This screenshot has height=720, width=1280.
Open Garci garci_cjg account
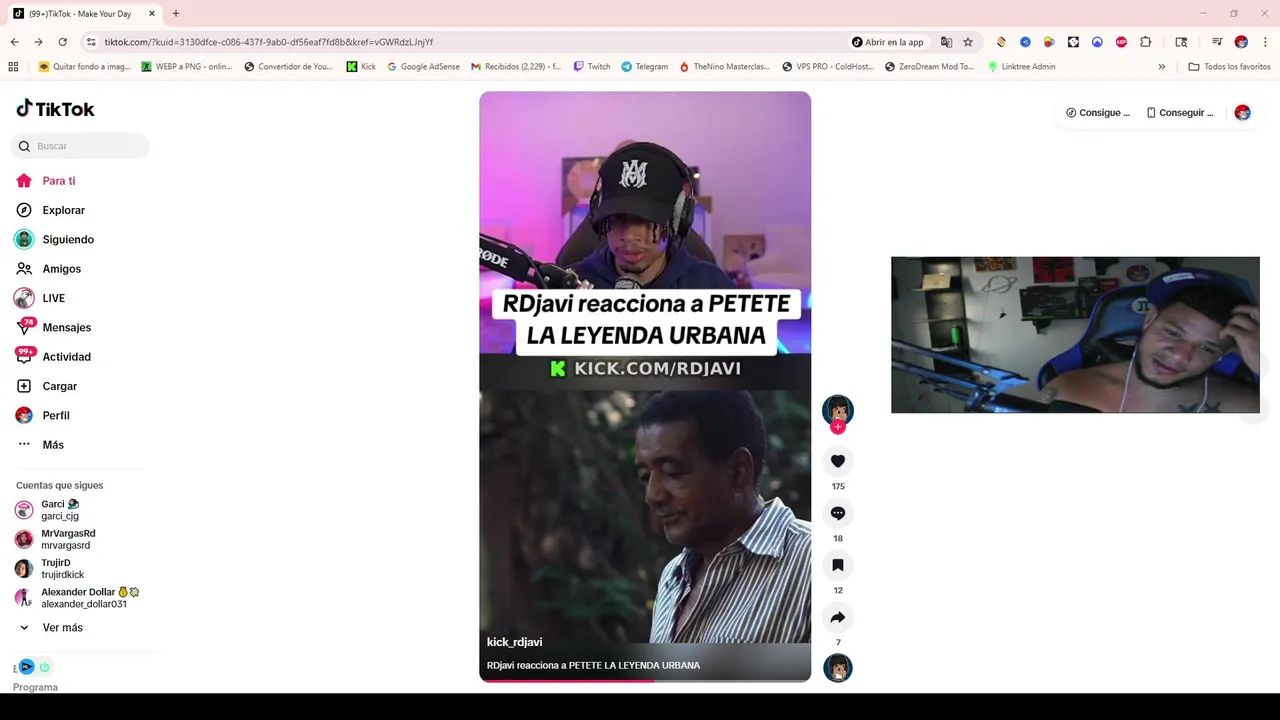click(x=60, y=510)
